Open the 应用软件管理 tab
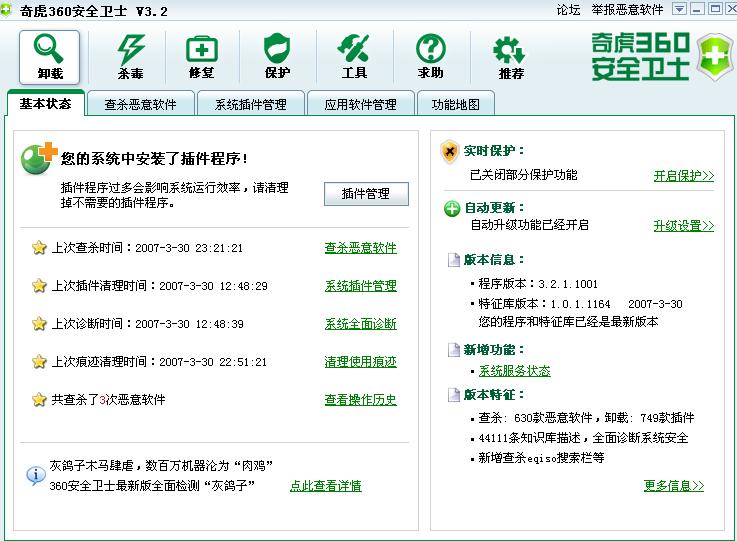This screenshot has height=541, width=737. [361, 104]
